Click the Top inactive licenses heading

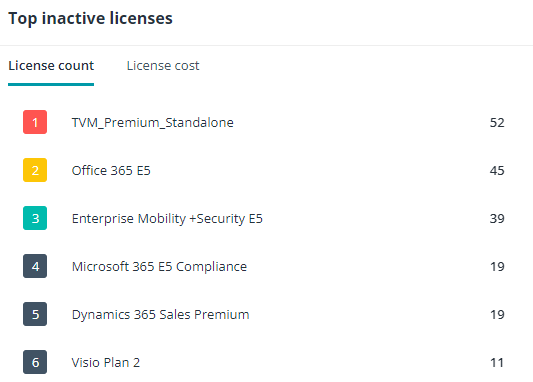pos(90,18)
